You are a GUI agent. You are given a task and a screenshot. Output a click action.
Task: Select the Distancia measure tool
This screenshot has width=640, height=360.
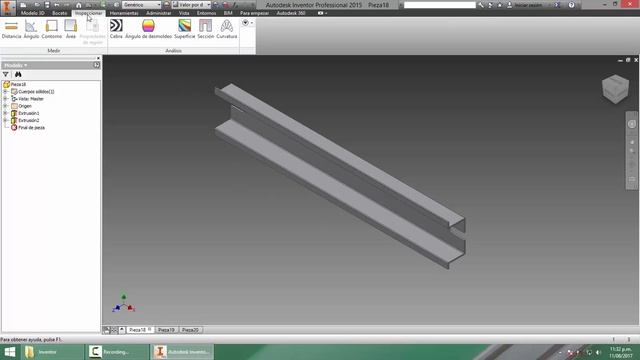pos(11,29)
